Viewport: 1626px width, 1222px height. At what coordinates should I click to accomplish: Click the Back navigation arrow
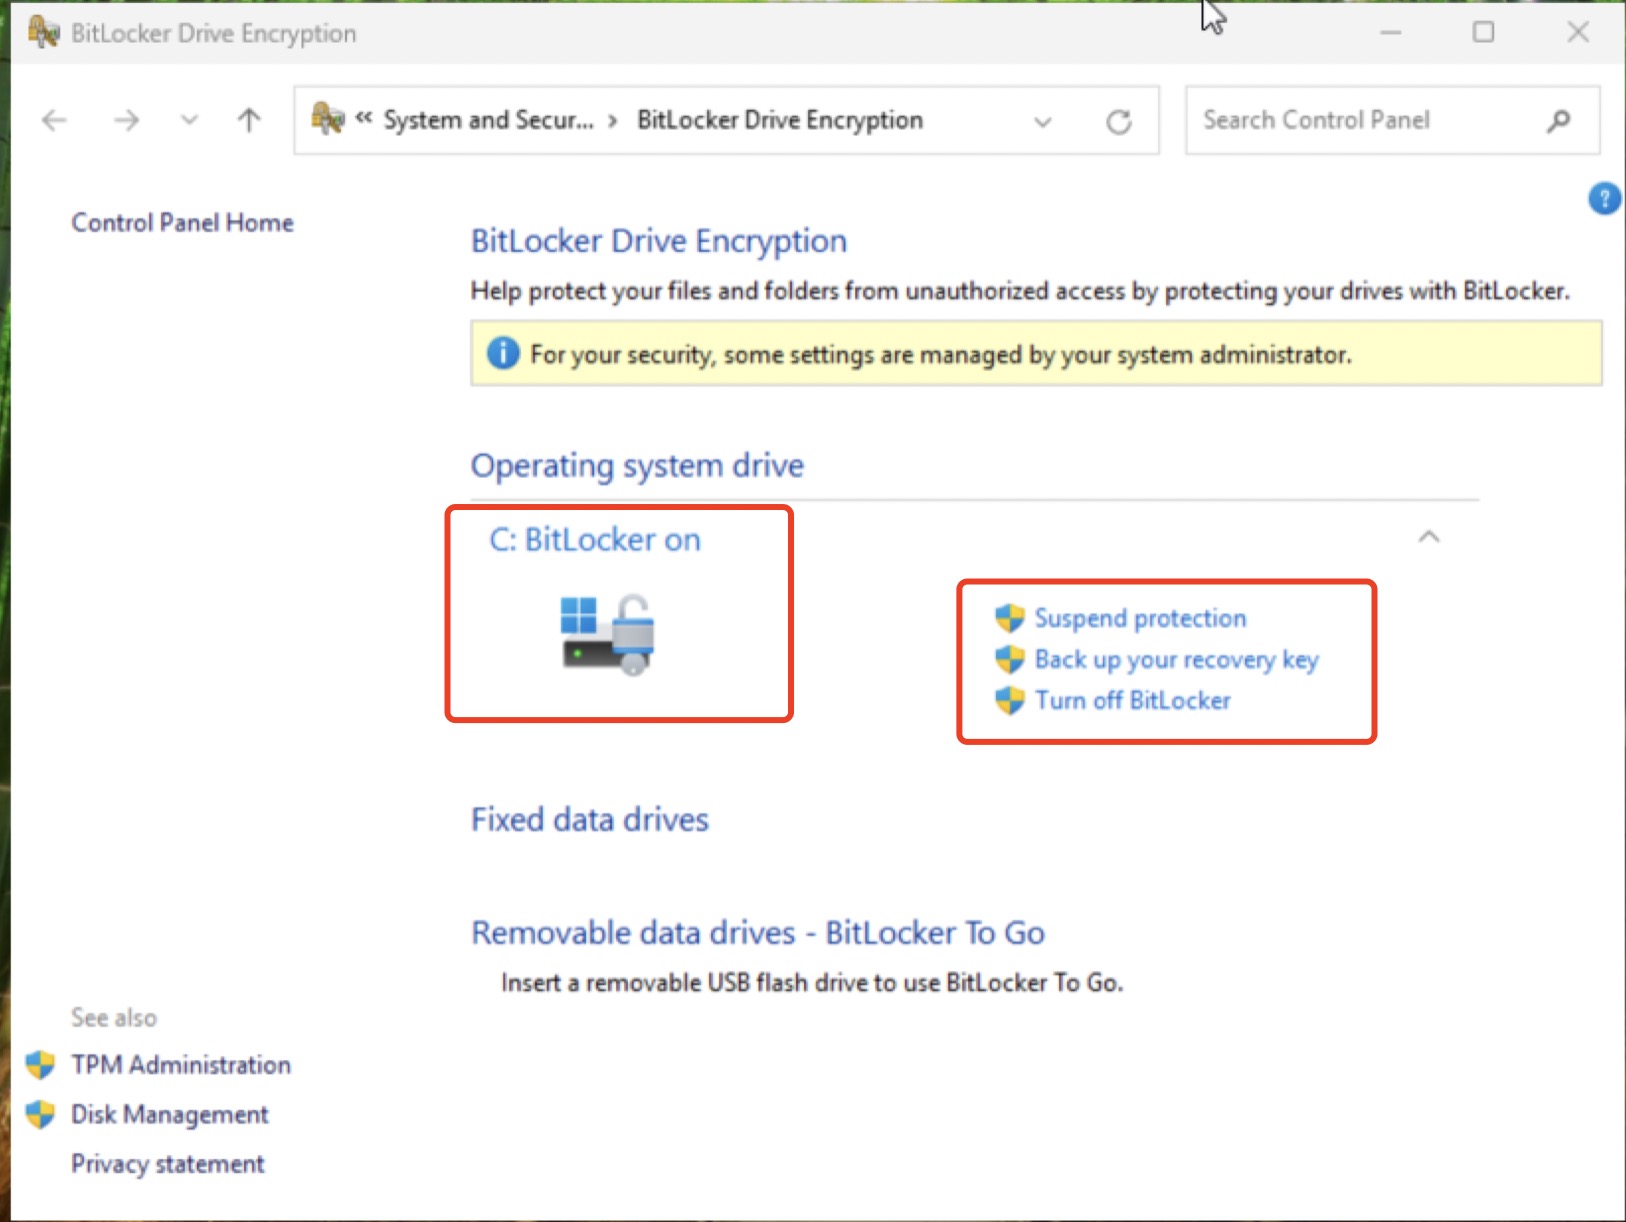pyautogui.click(x=54, y=121)
